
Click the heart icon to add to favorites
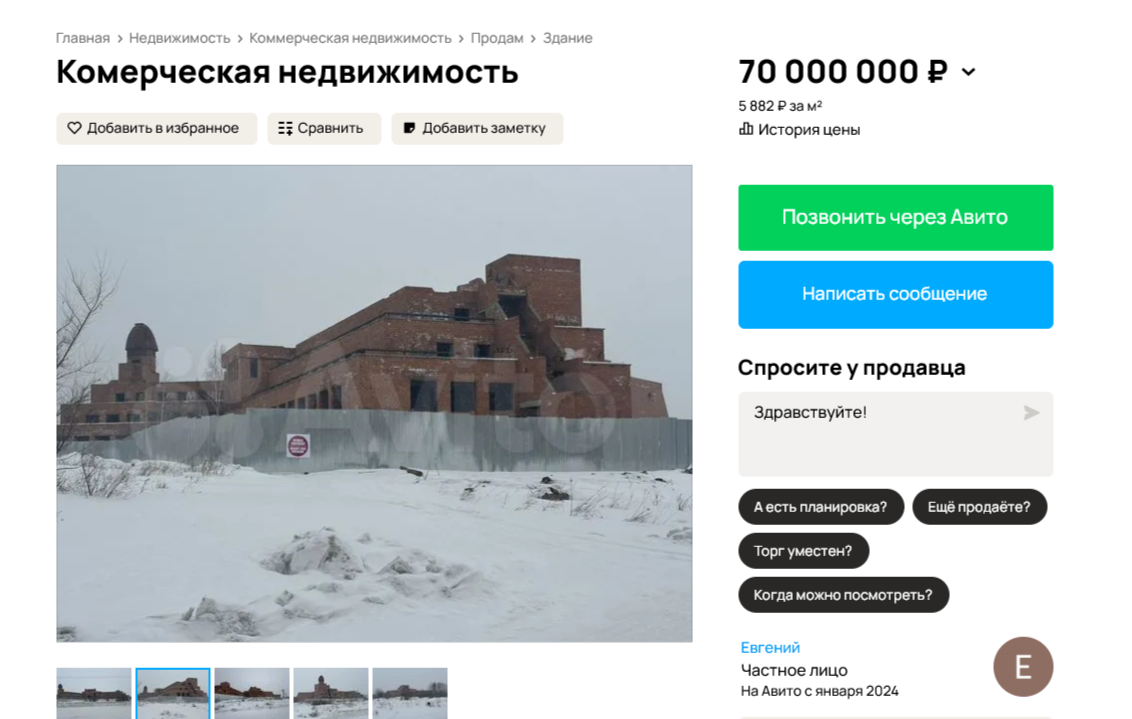(x=74, y=128)
